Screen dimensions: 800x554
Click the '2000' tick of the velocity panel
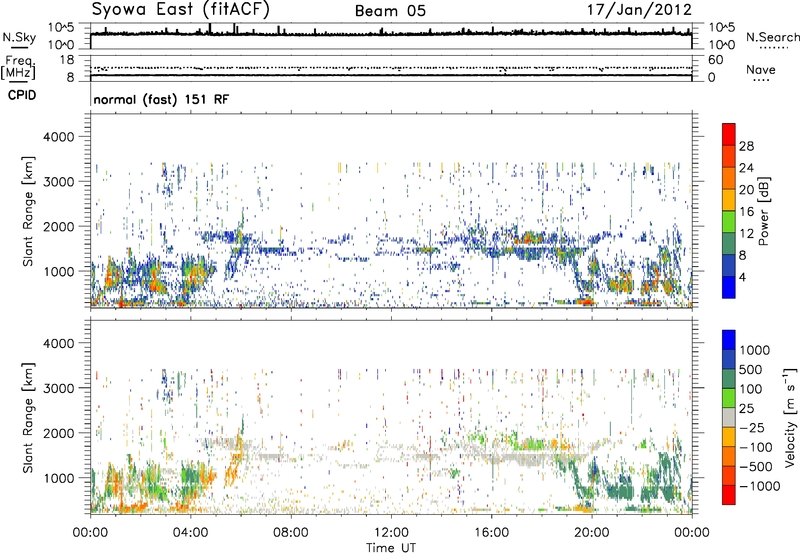pos(58,433)
